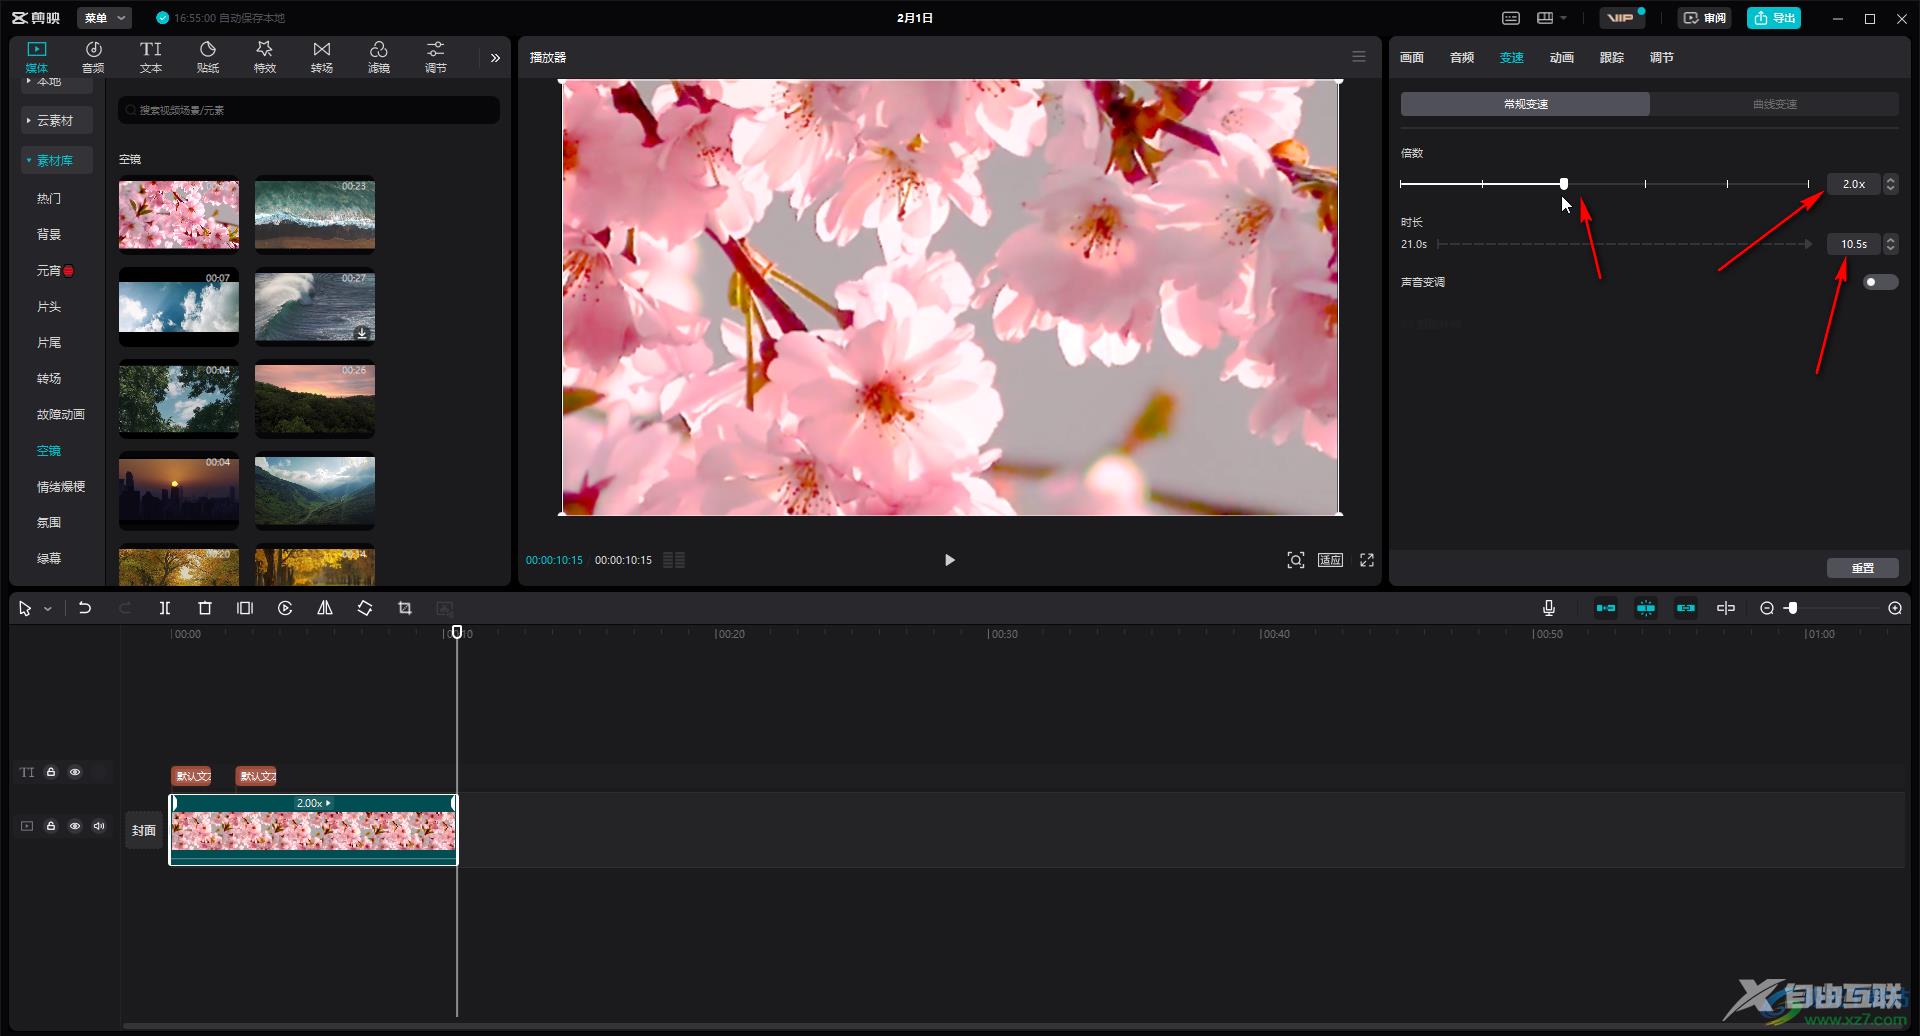The height and width of the screenshot is (1036, 1920).
Task: Click the freeze frame icon in timeline toolbar
Action: (x=245, y=608)
